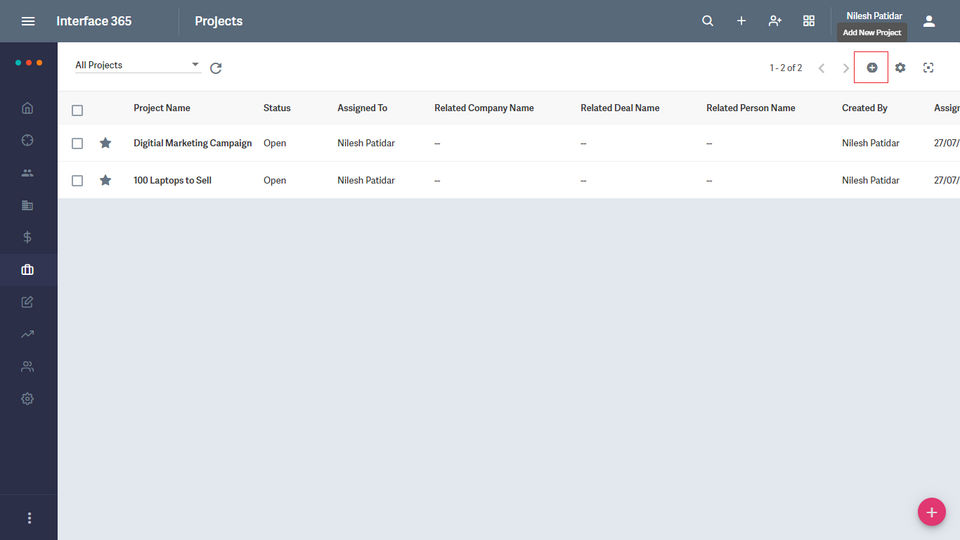Click the pink floating add button
The width and height of the screenshot is (960, 540).
[x=931, y=512]
